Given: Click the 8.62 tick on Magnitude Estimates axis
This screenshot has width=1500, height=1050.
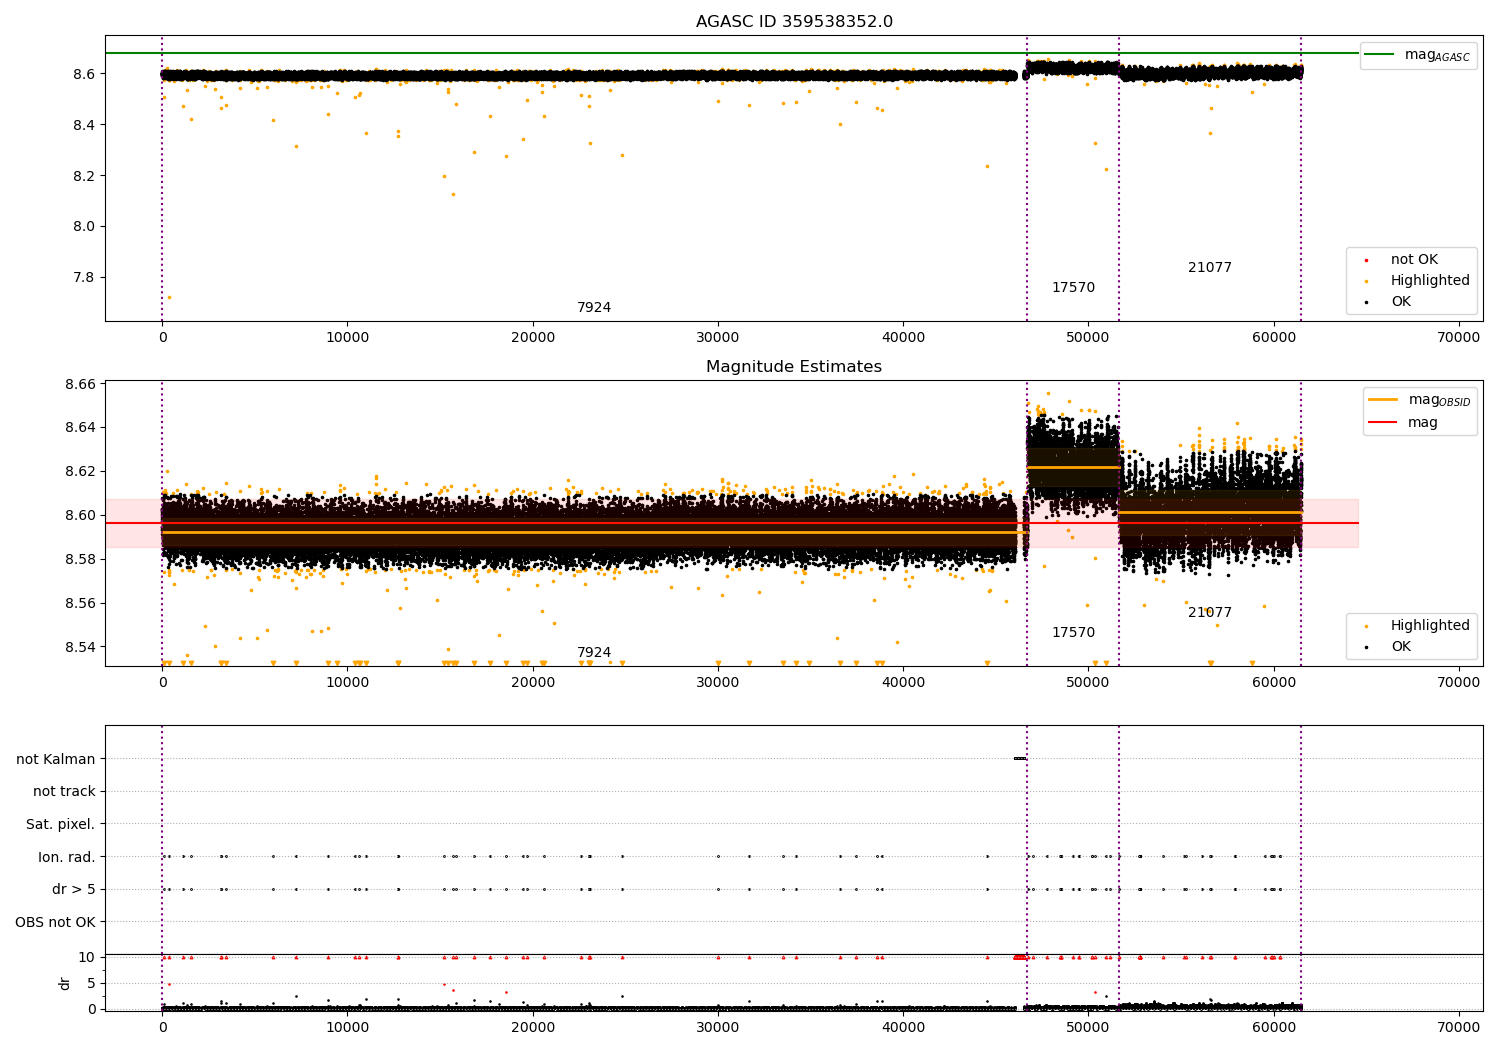Looking at the screenshot, I should [81, 471].
